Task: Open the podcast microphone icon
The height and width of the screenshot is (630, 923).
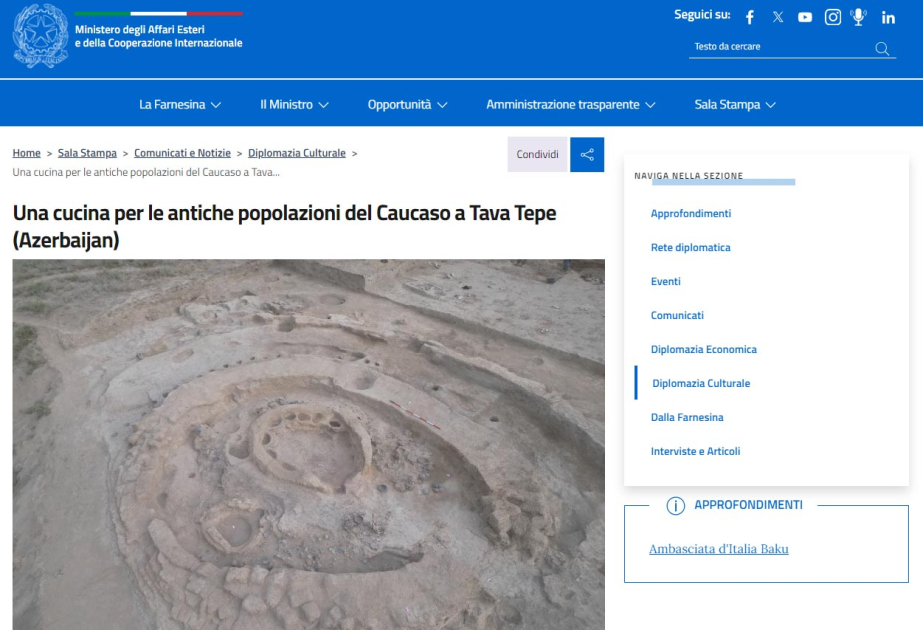Action: tap(859, 17)
